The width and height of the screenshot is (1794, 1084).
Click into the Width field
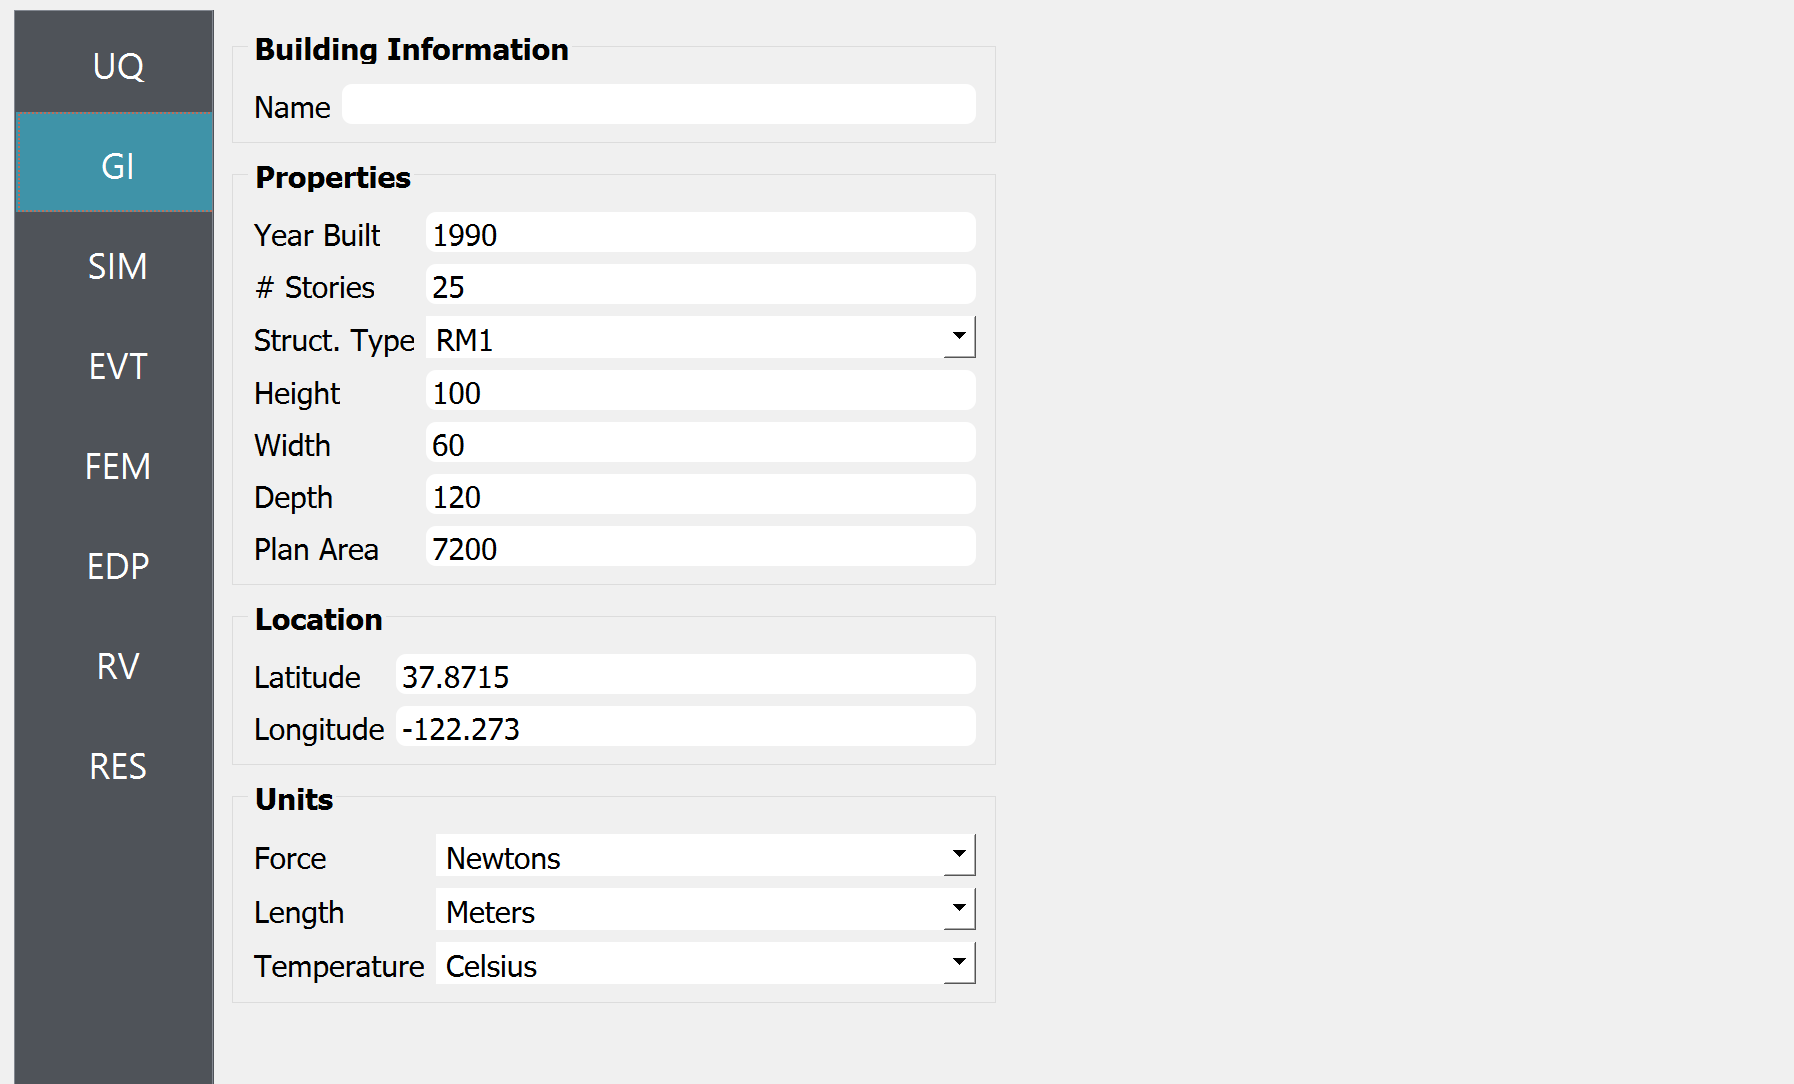pos(700,443)
